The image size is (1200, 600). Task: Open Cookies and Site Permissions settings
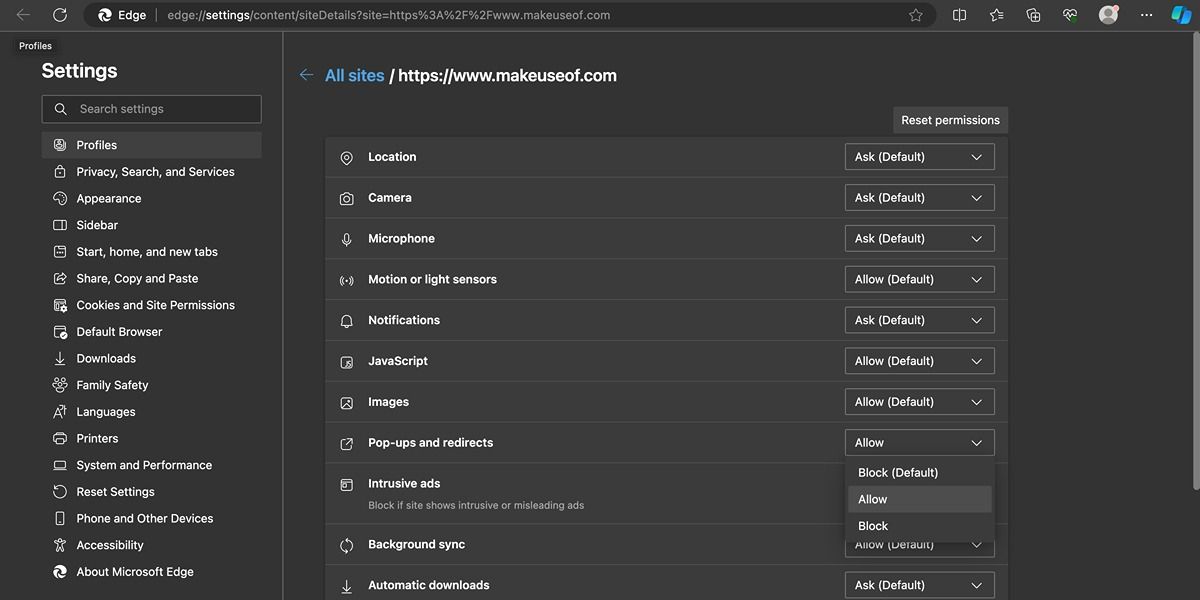156,304
